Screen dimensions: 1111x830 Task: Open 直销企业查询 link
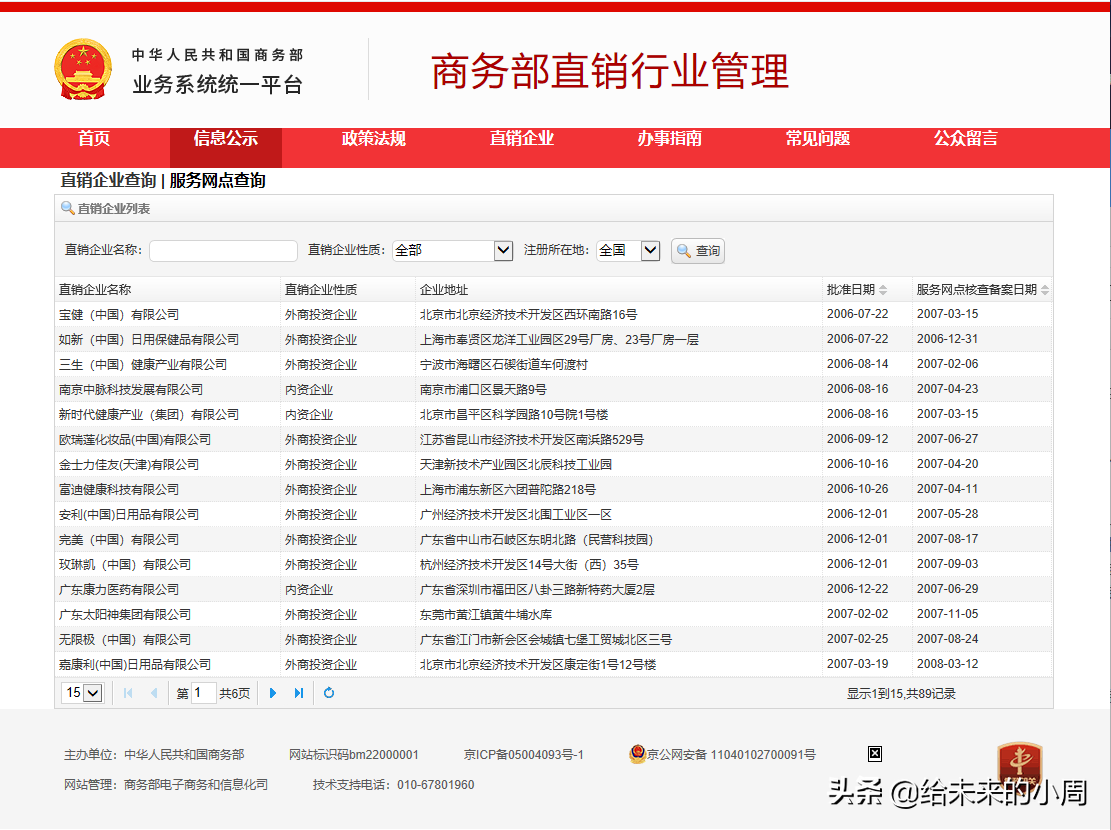[108, 181]
